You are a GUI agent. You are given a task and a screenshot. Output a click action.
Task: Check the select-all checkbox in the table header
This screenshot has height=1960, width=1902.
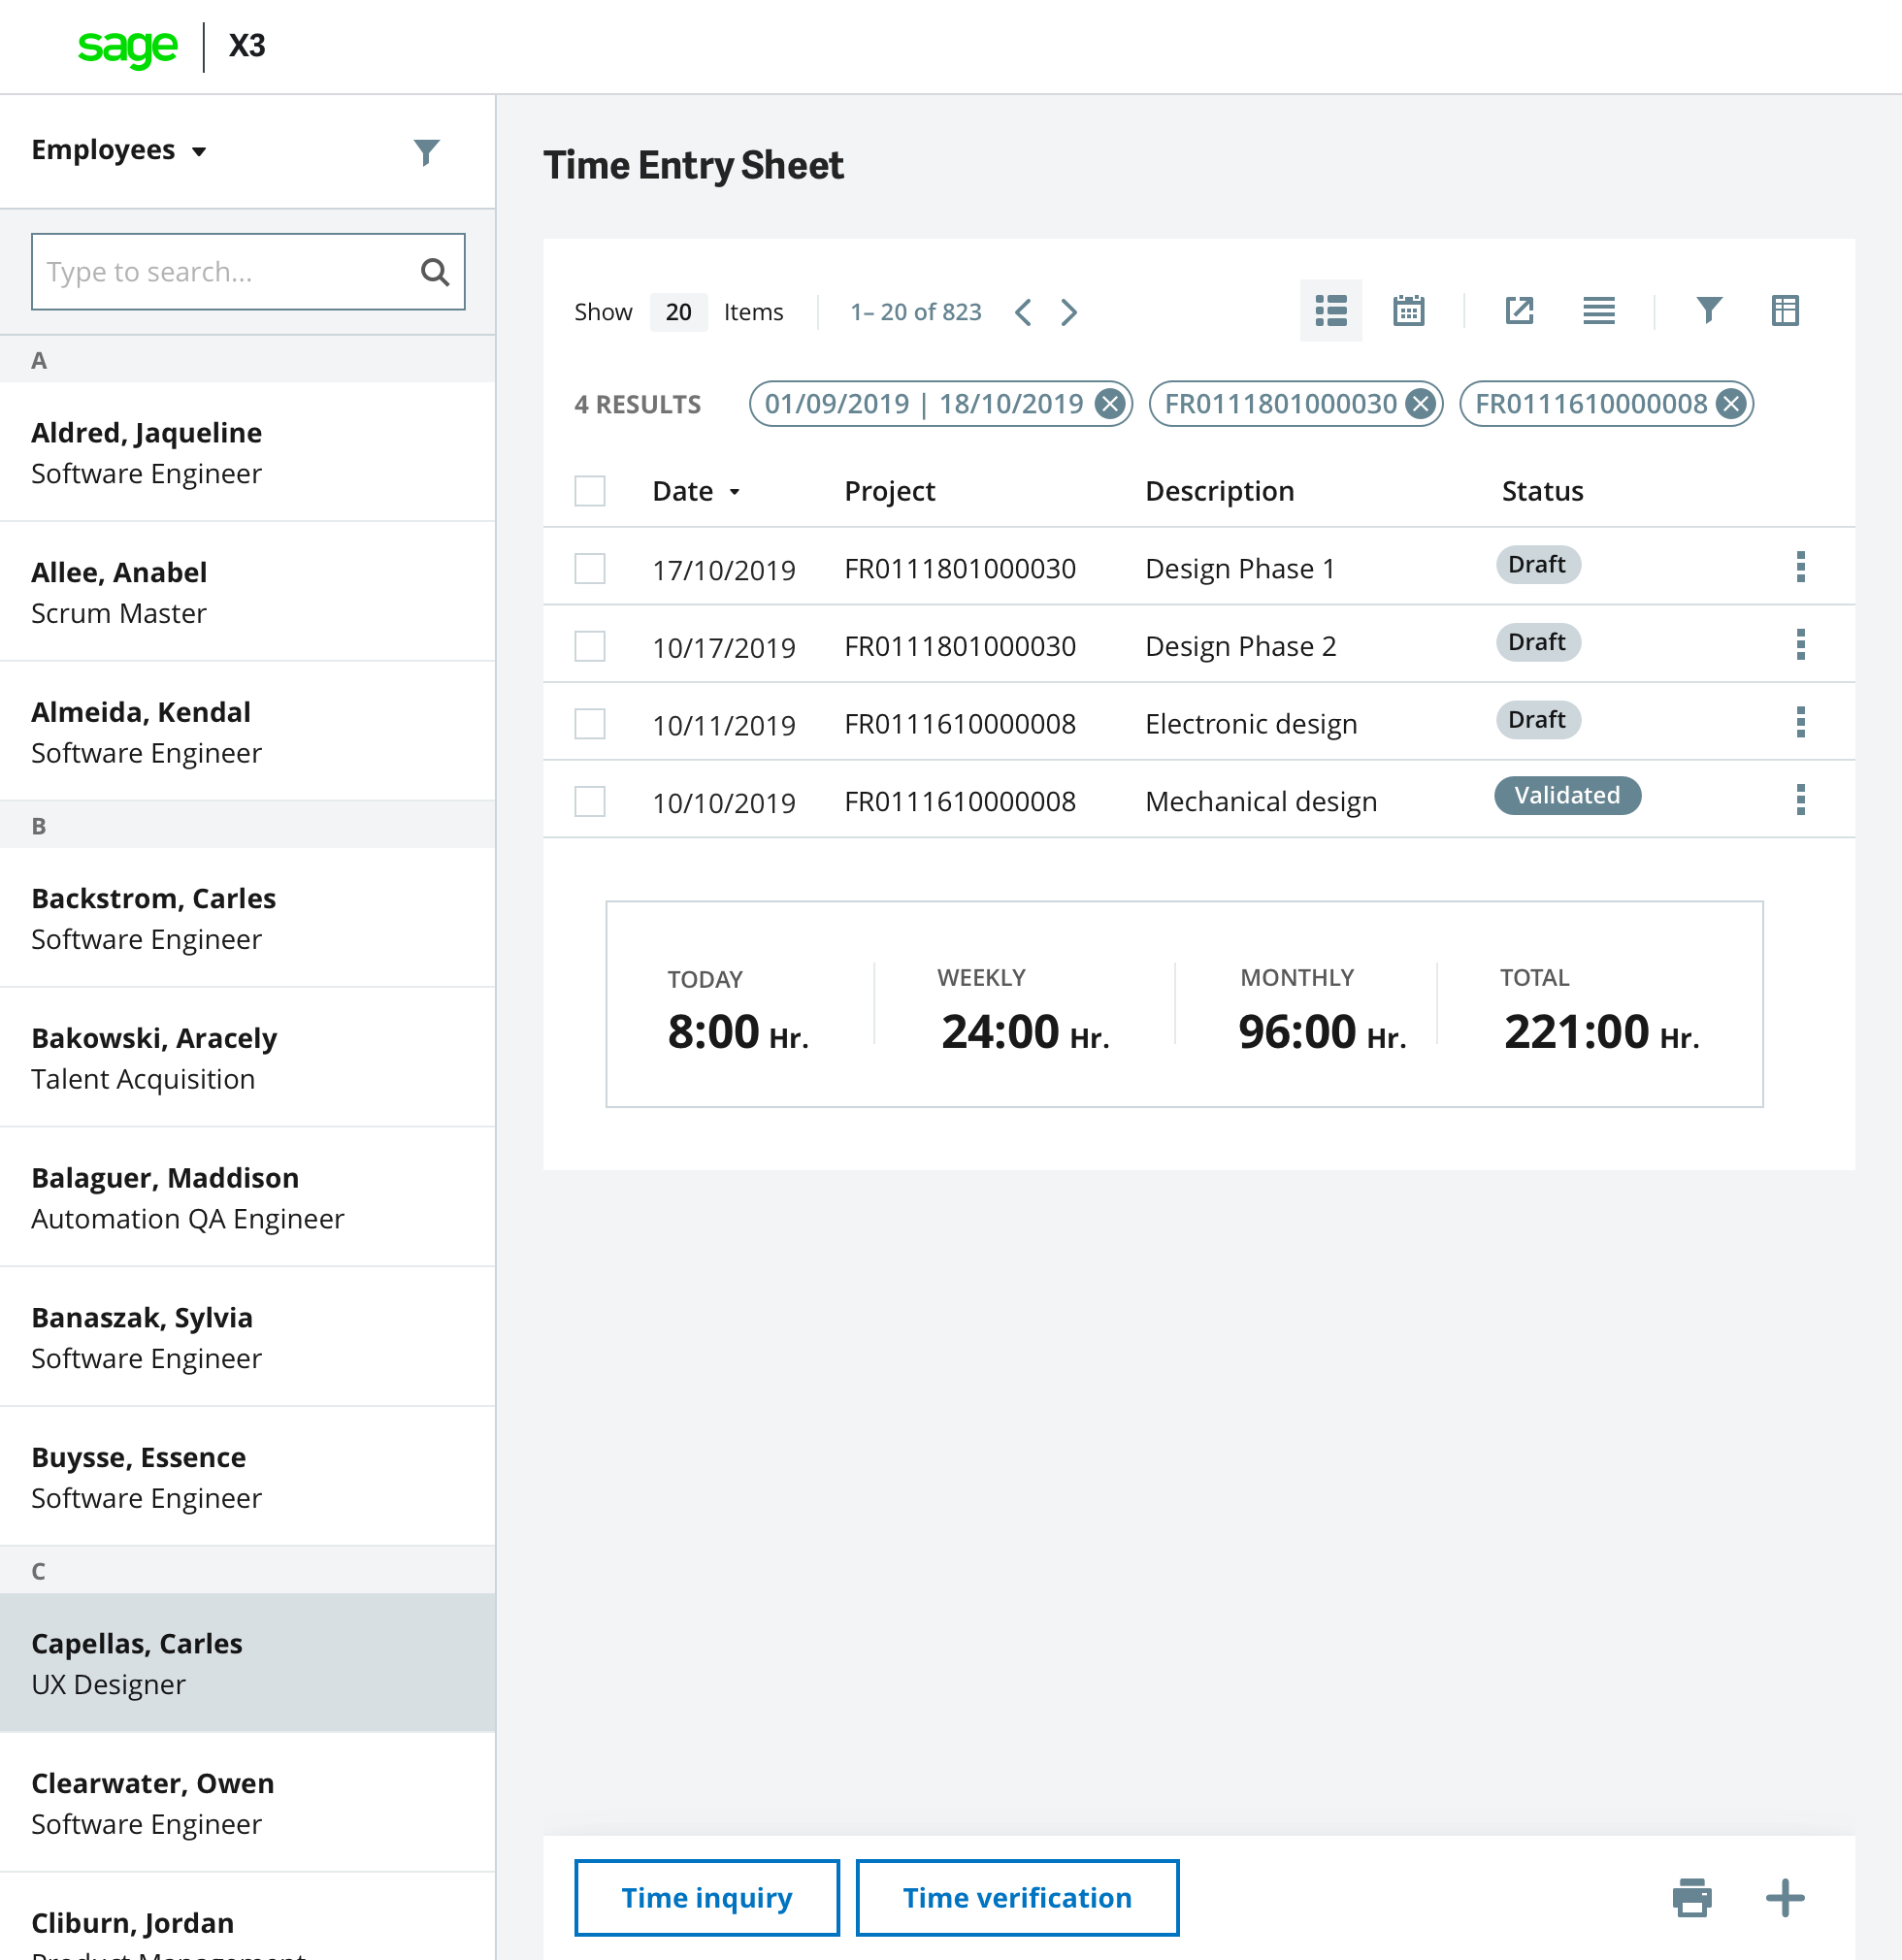click(x=590, y=490)
